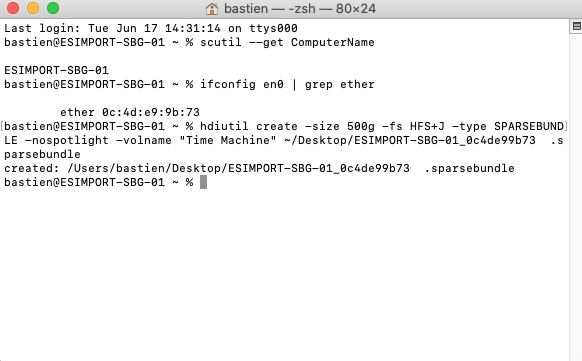
Task: Click the MAC address 0c:4d:e9:9b:73 output
Action: (151, 112)
